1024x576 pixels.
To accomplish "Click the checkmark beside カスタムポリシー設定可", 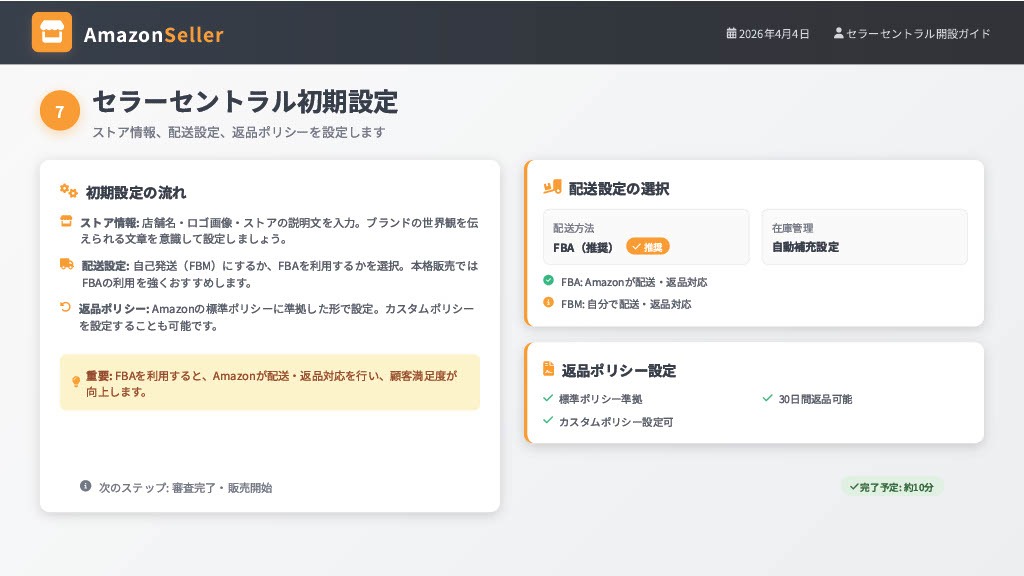I will [548, 421].
